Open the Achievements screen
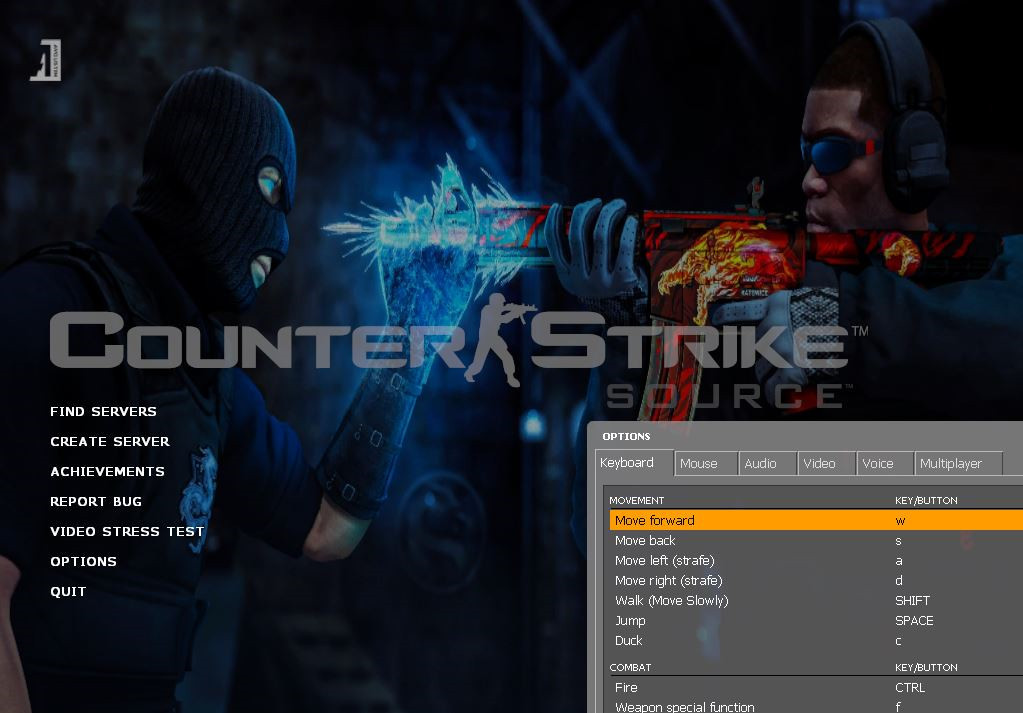The image size is (1023, 713). click(x=107, y=471)
